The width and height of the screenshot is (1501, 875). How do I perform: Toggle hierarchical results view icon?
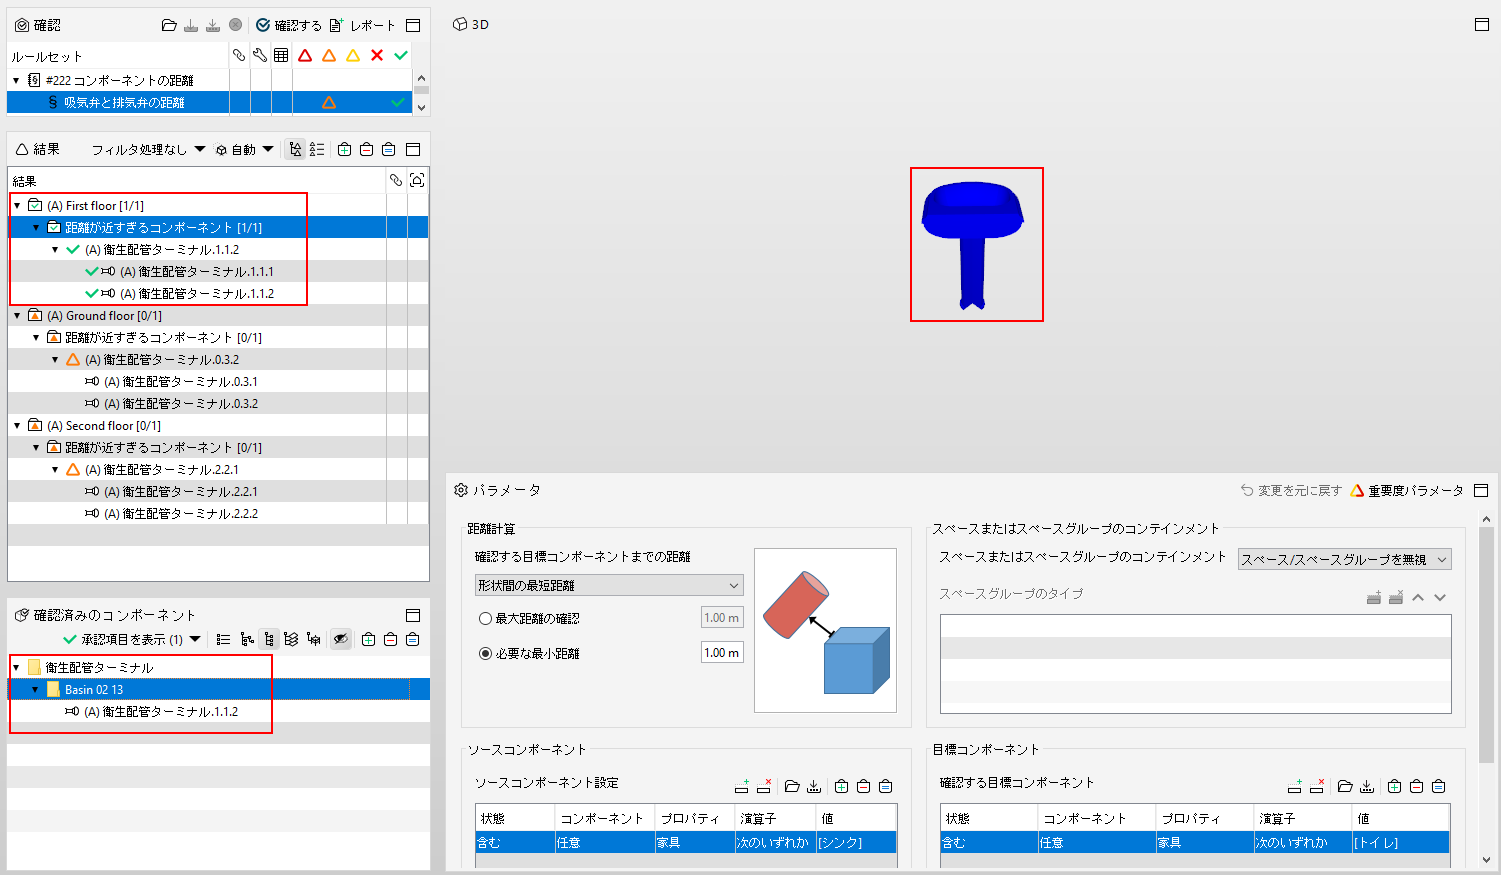[295, 149]
